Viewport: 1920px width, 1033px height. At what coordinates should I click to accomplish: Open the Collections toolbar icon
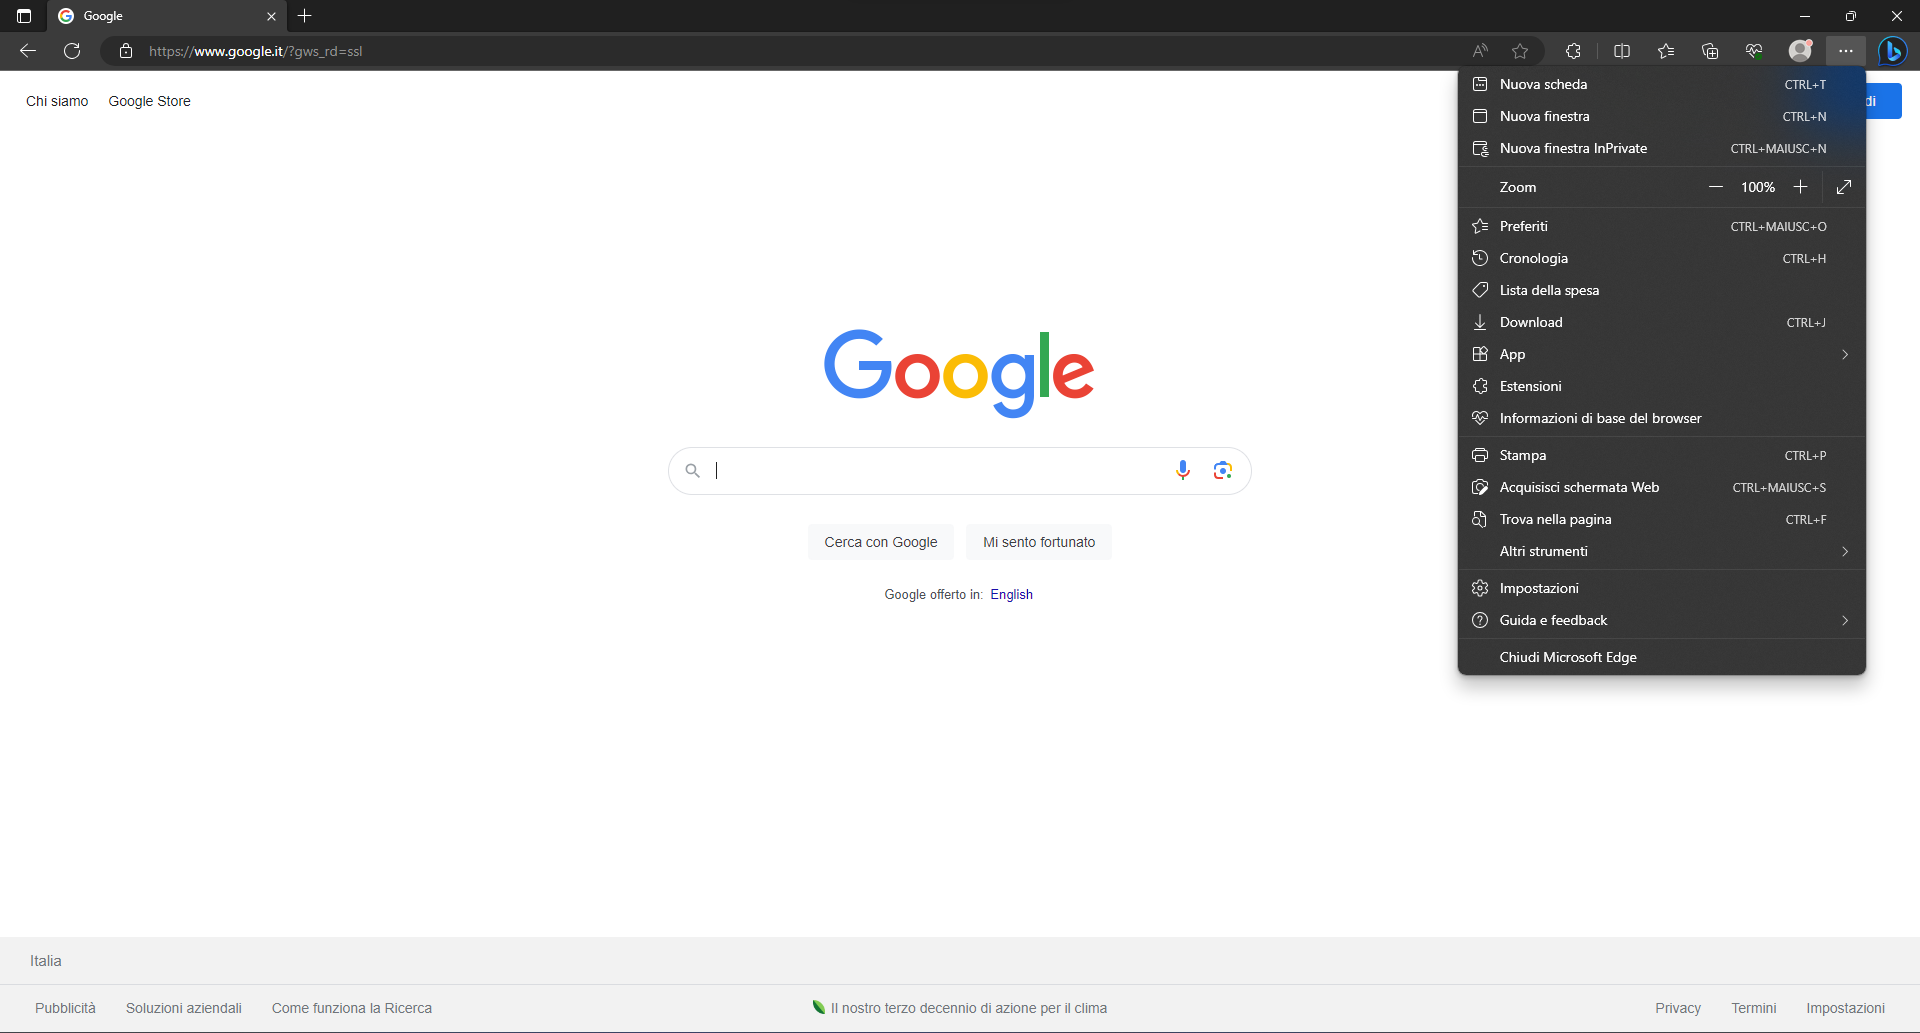(x=1710, y=51)
